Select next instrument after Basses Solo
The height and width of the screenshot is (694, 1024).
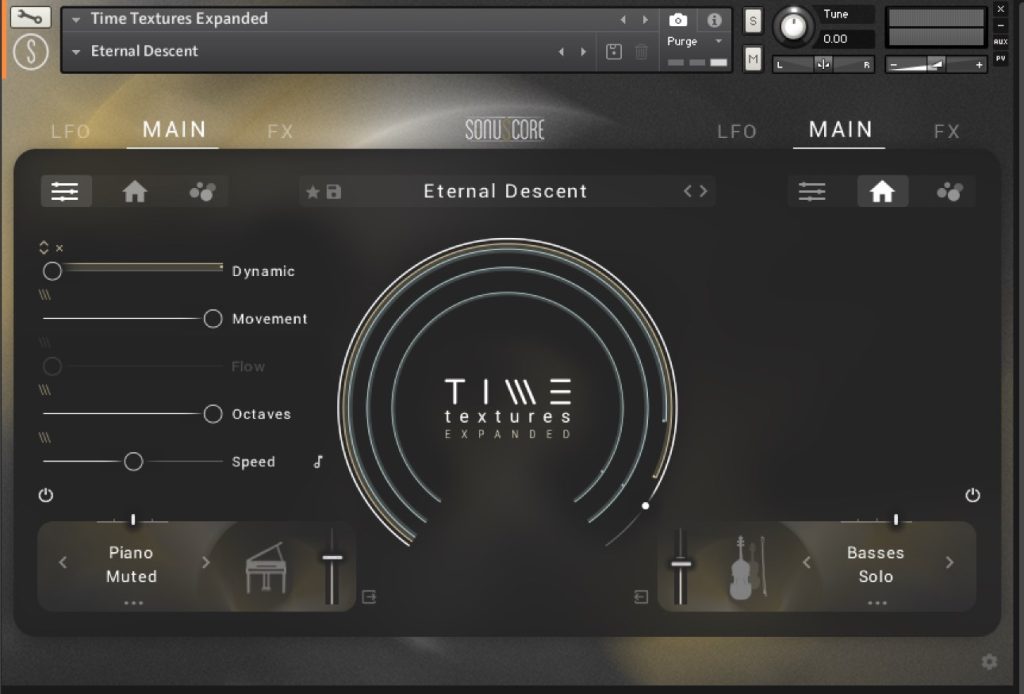[x=949, y=563]
